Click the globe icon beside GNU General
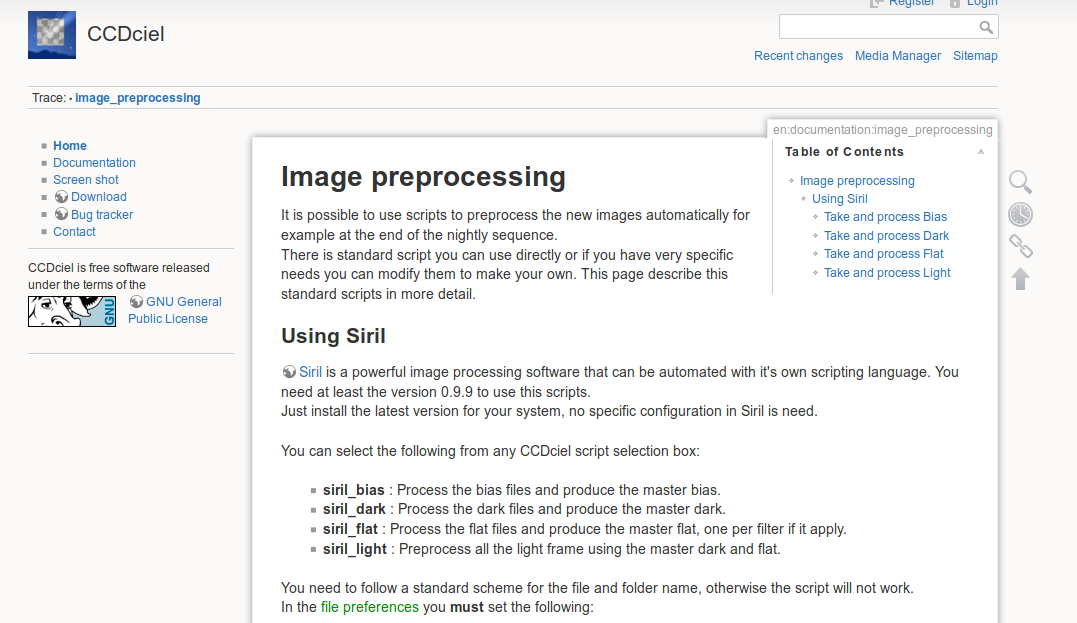Screen dimensions: 1077x623 [136, 302]
